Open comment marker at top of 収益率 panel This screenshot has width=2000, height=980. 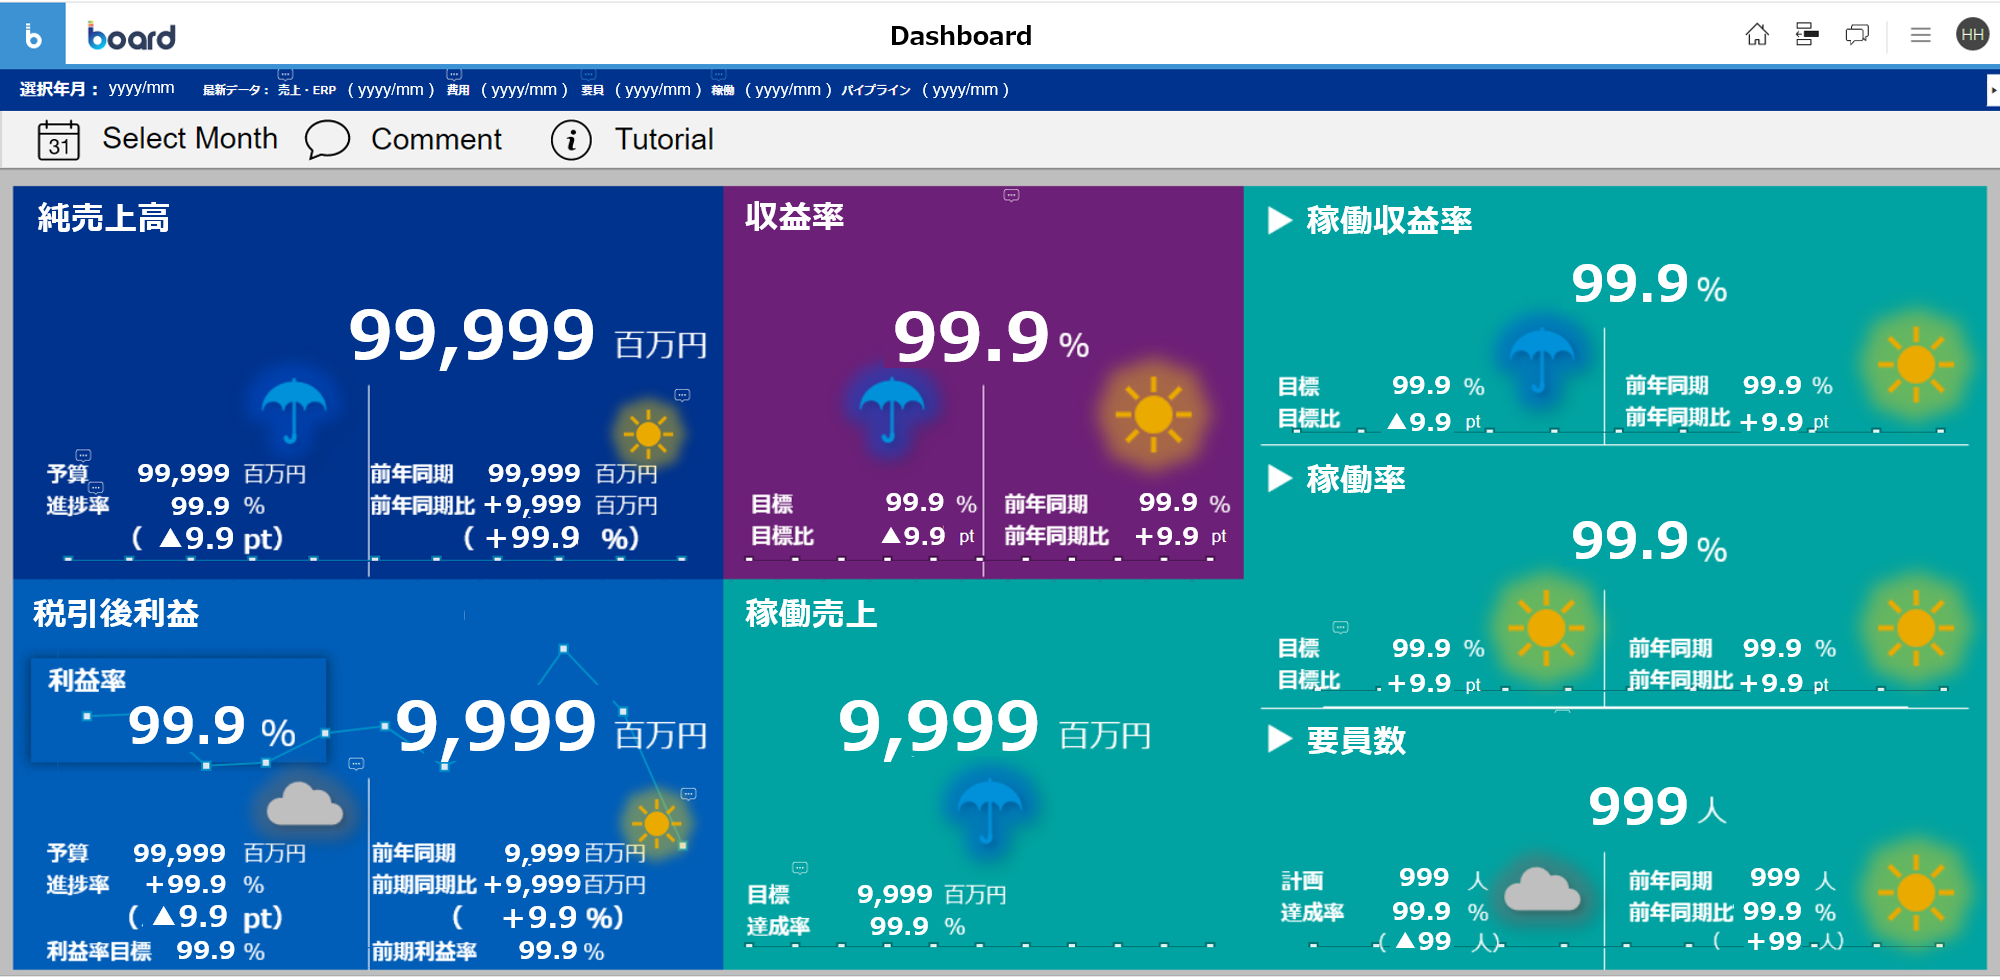click(x=1011, y=196)
